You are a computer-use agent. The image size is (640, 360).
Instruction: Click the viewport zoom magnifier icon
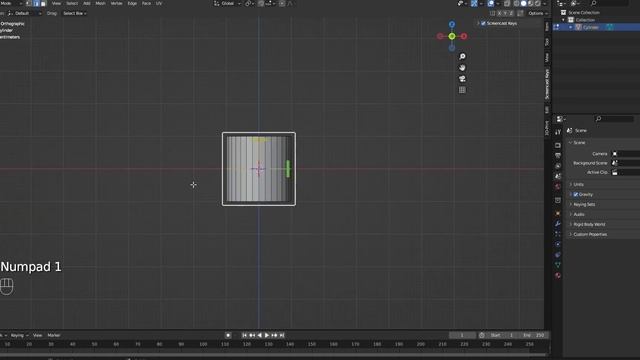point(462,56)
